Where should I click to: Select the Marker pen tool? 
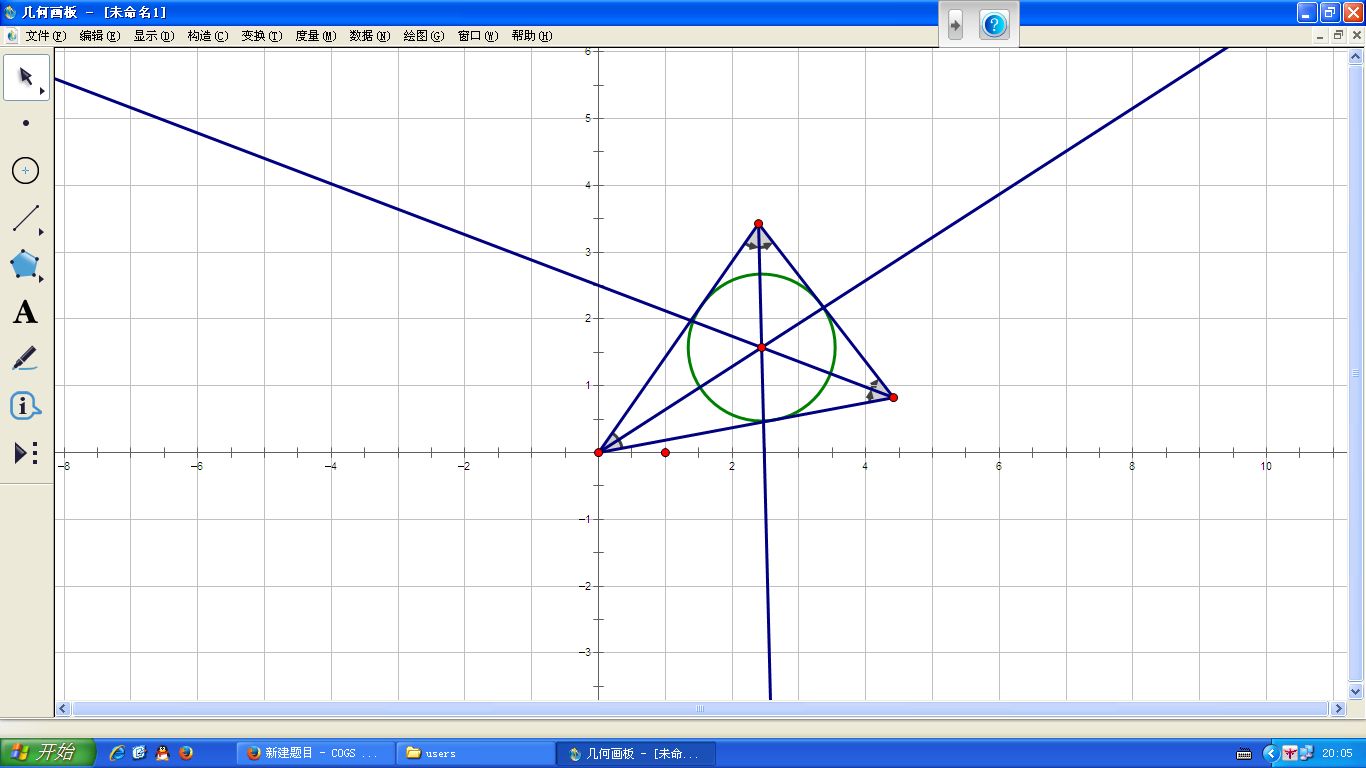click(25, 358)
